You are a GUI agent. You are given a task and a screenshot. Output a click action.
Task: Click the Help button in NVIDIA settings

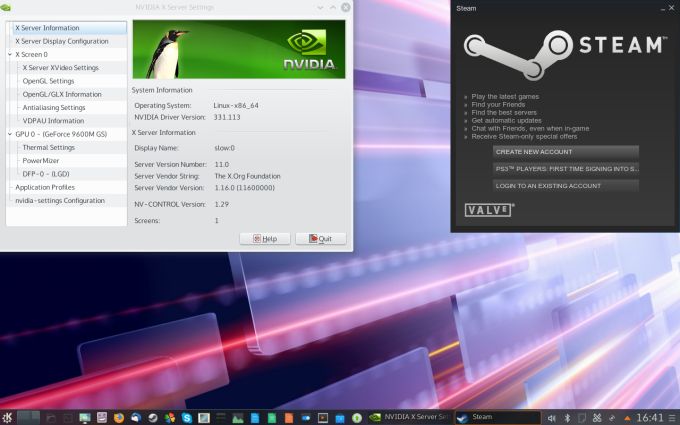(265, 239)
